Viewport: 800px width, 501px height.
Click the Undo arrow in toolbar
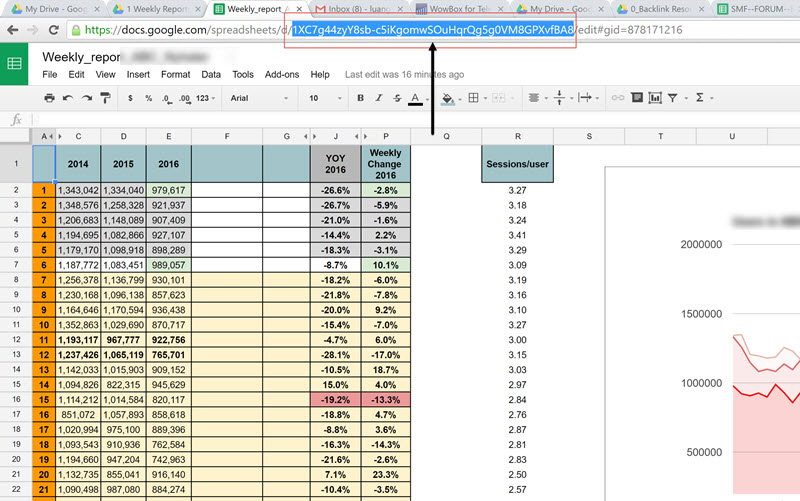click(x=68, y=98)
